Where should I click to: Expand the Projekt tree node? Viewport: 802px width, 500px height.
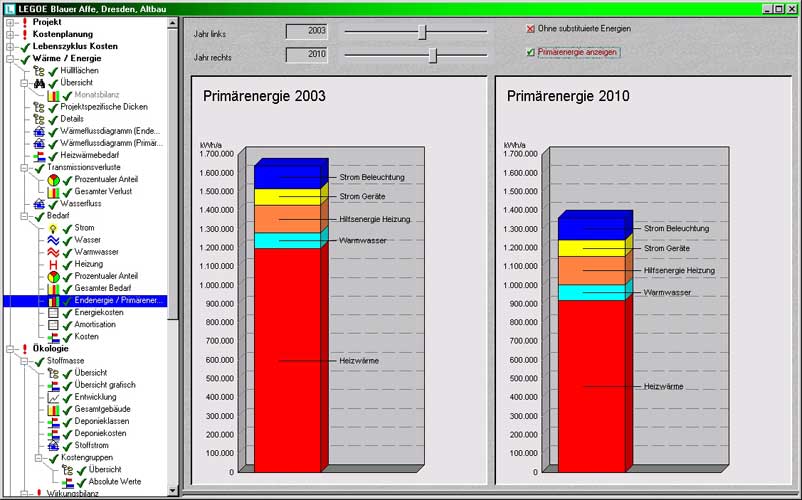[9, 22]
